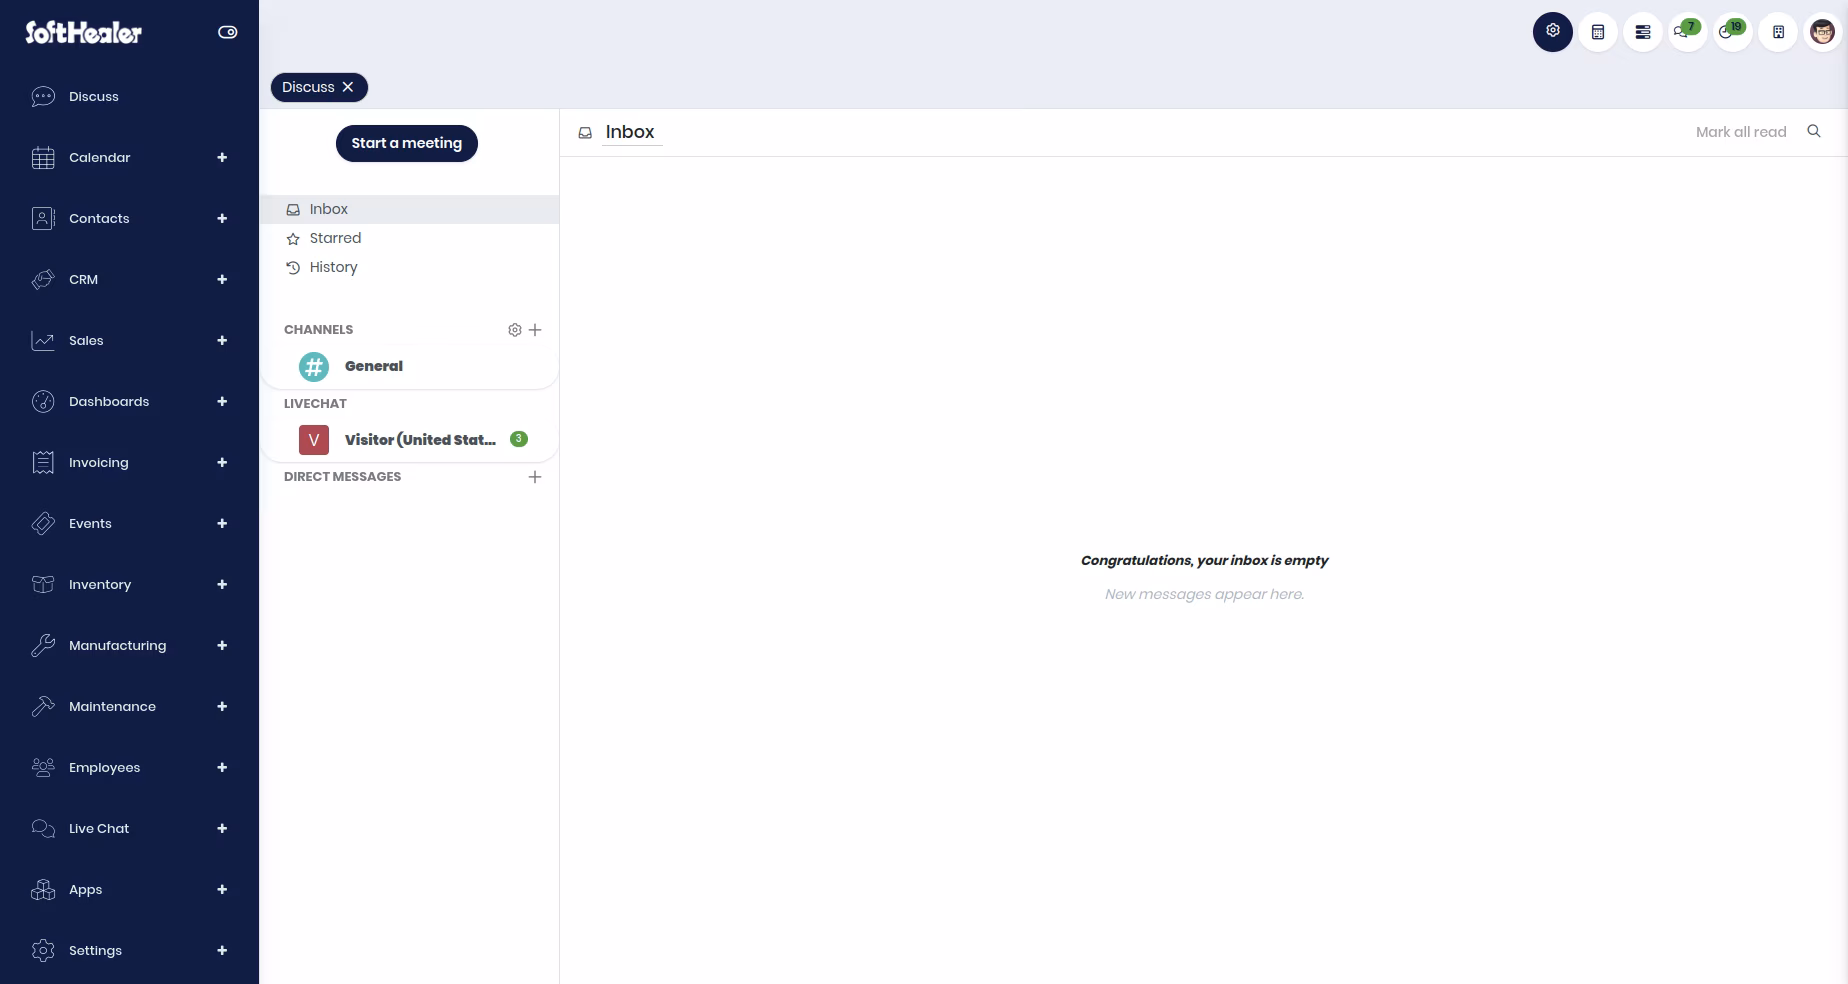This screenshot has height=984, width=1848.
Task: Open channel settings gear icon
Action: (x=515, y=330)
